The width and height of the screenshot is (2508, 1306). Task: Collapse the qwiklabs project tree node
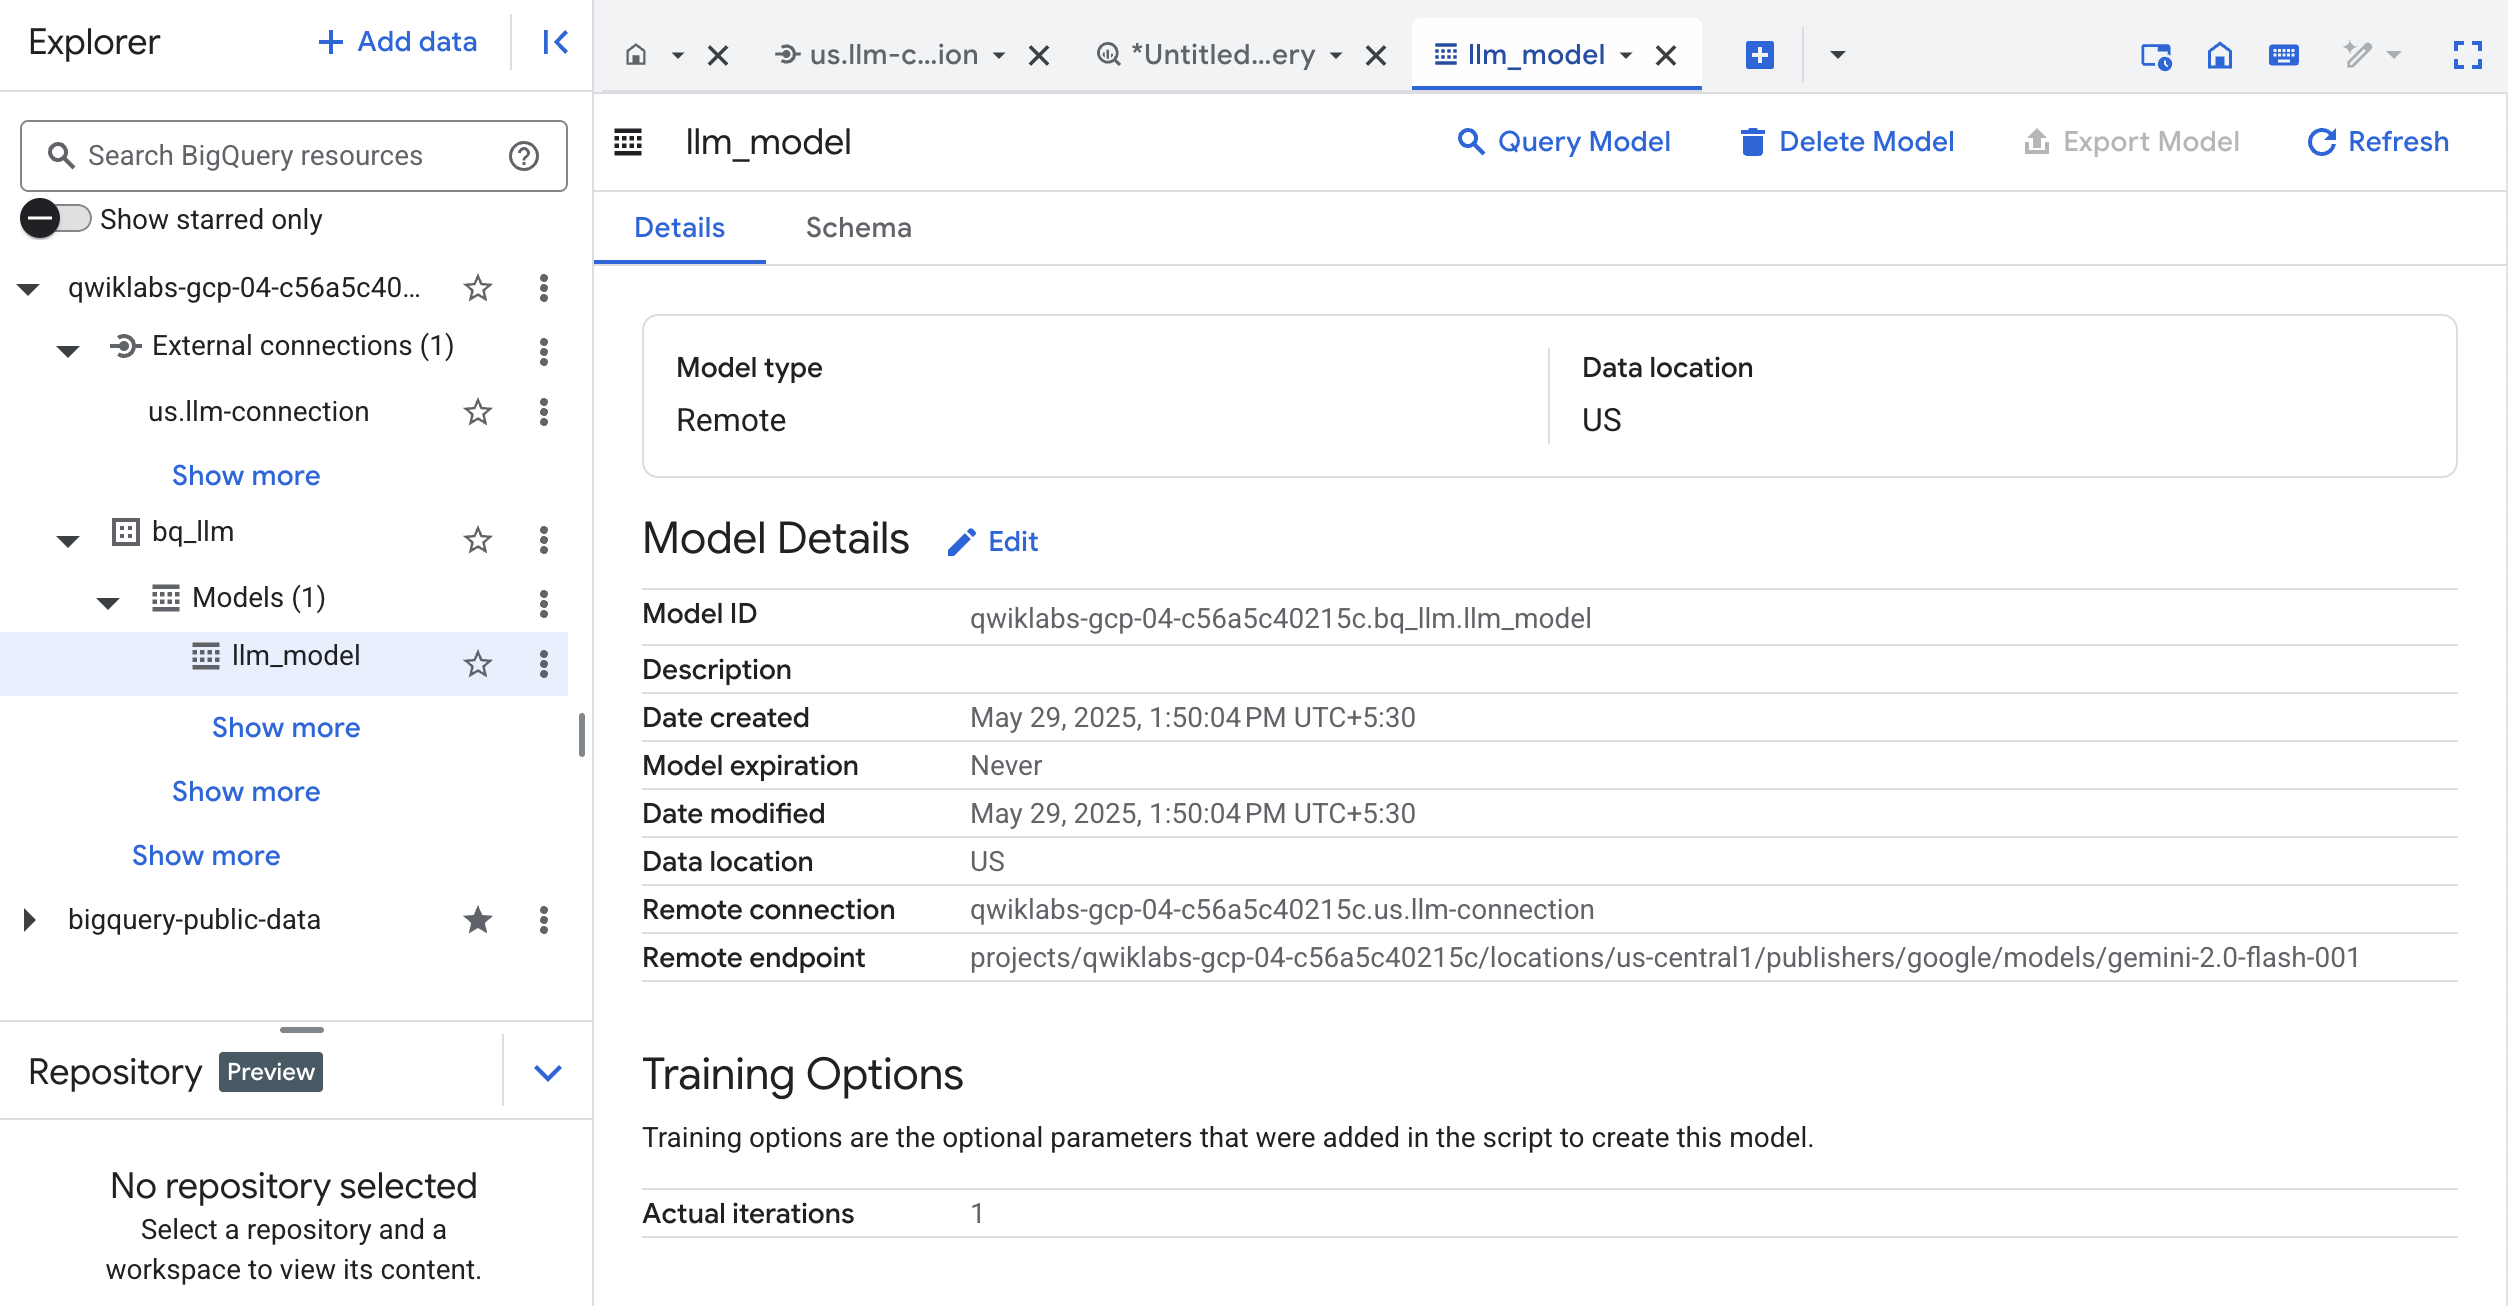coord(29,290)
